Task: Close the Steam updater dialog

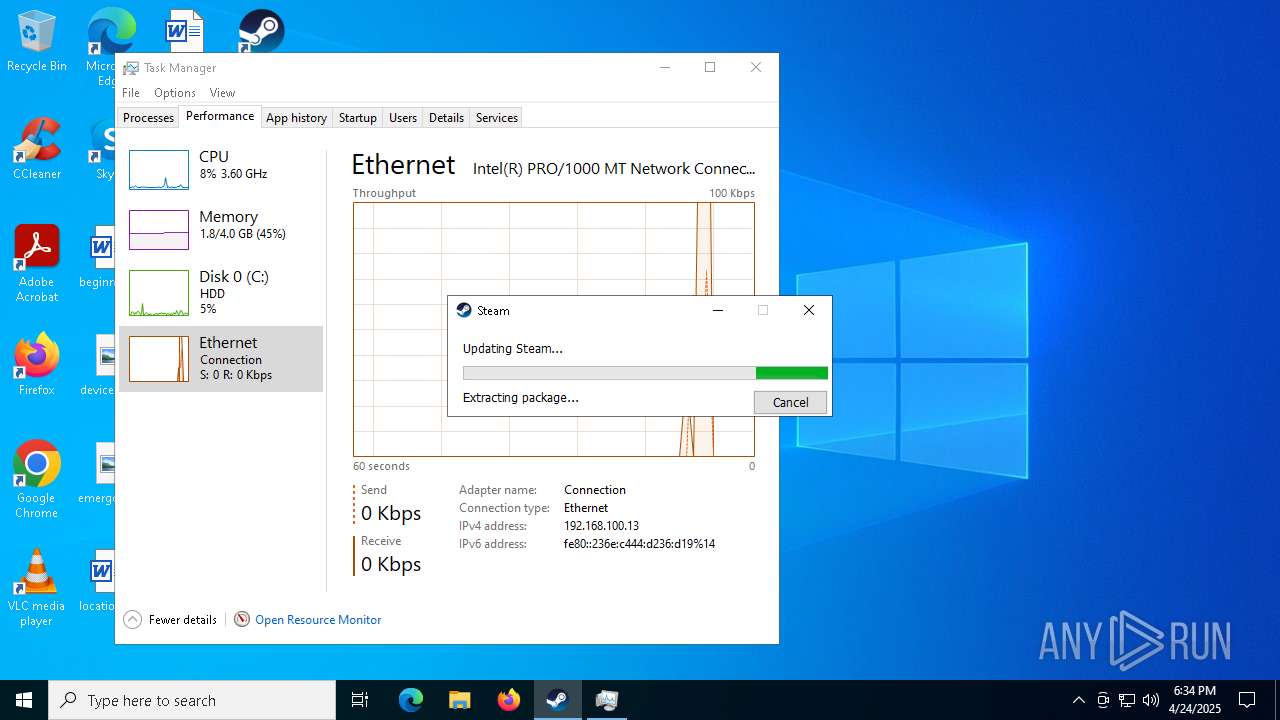Action: click(x=809, y=311)
